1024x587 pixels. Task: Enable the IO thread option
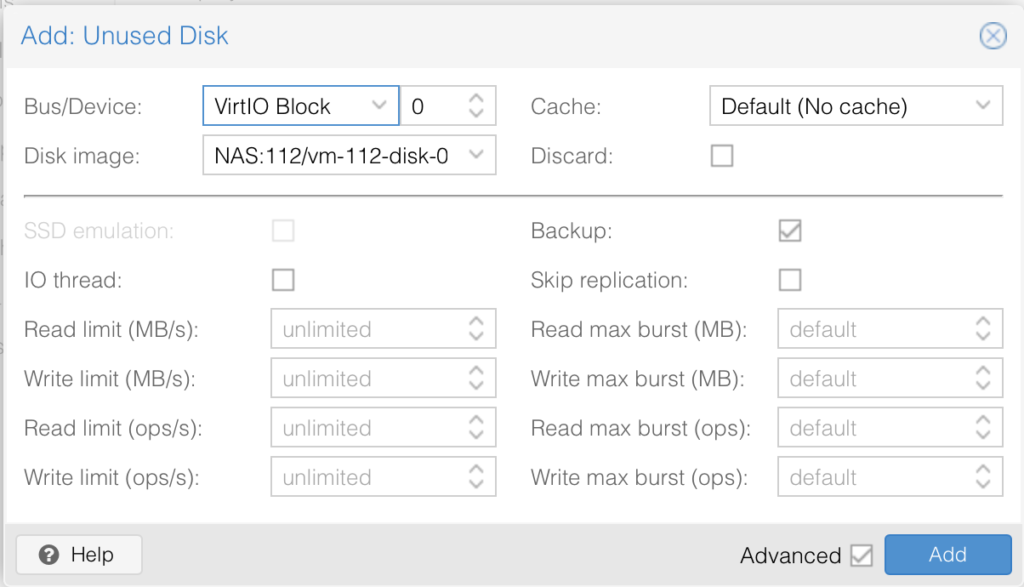point(283,280)
